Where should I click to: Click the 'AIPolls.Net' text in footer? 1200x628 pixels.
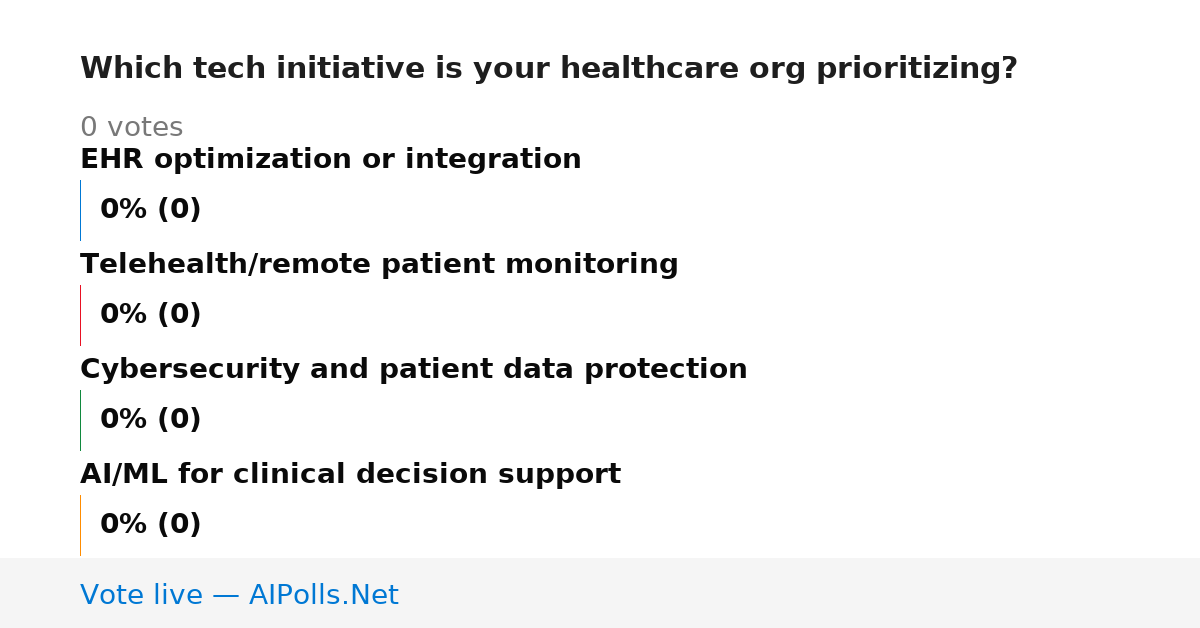(323, 595)
